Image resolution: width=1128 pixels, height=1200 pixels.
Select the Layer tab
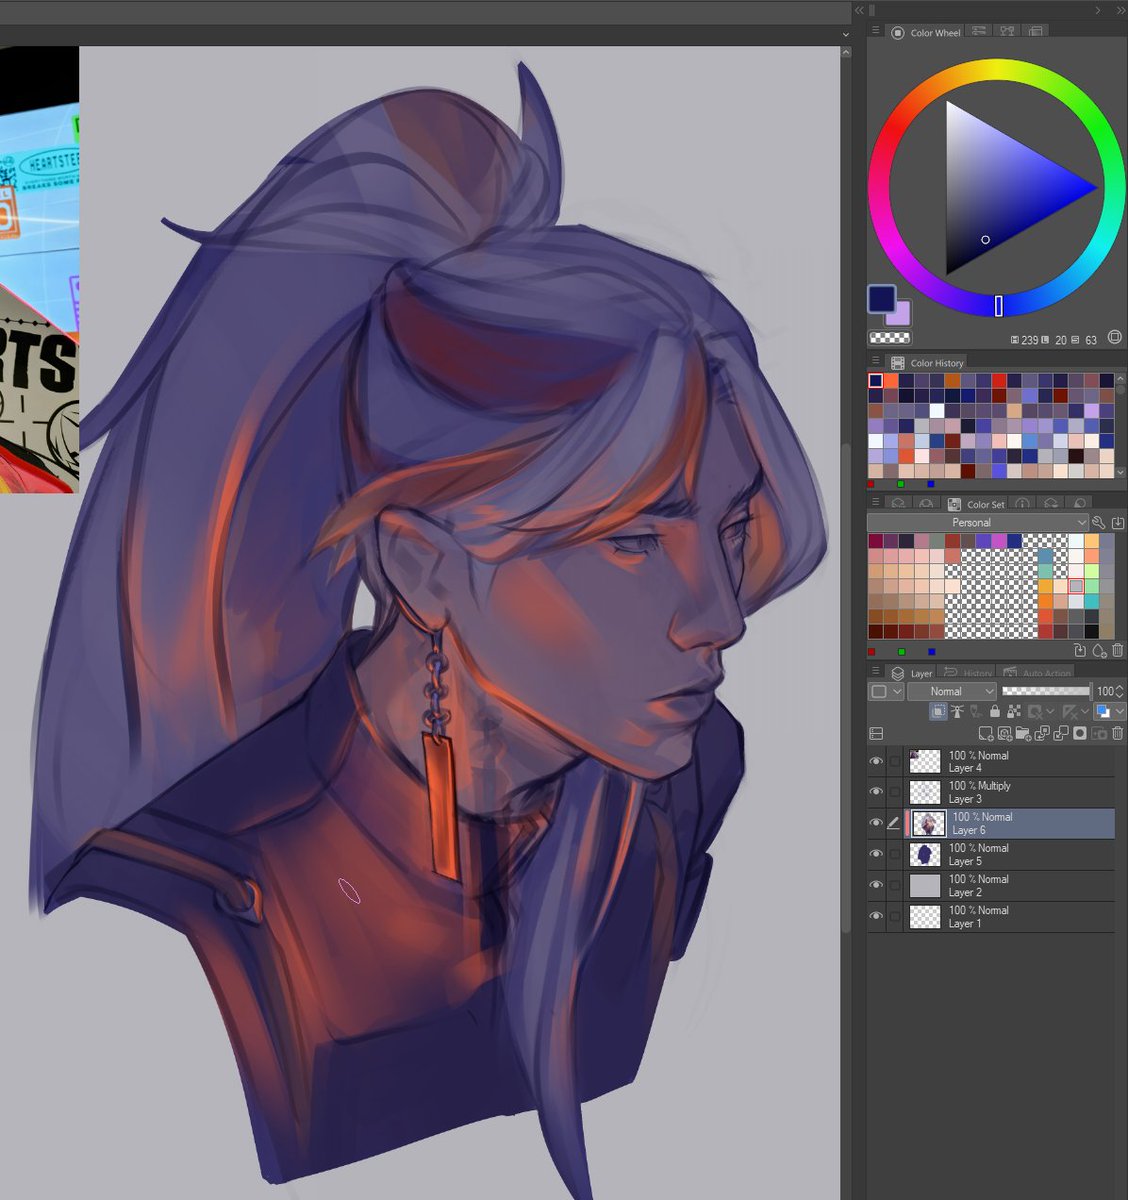tap(912, 673)
